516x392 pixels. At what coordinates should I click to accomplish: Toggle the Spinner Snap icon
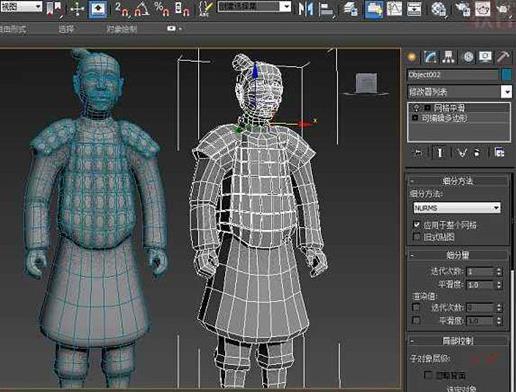[182, 9]
